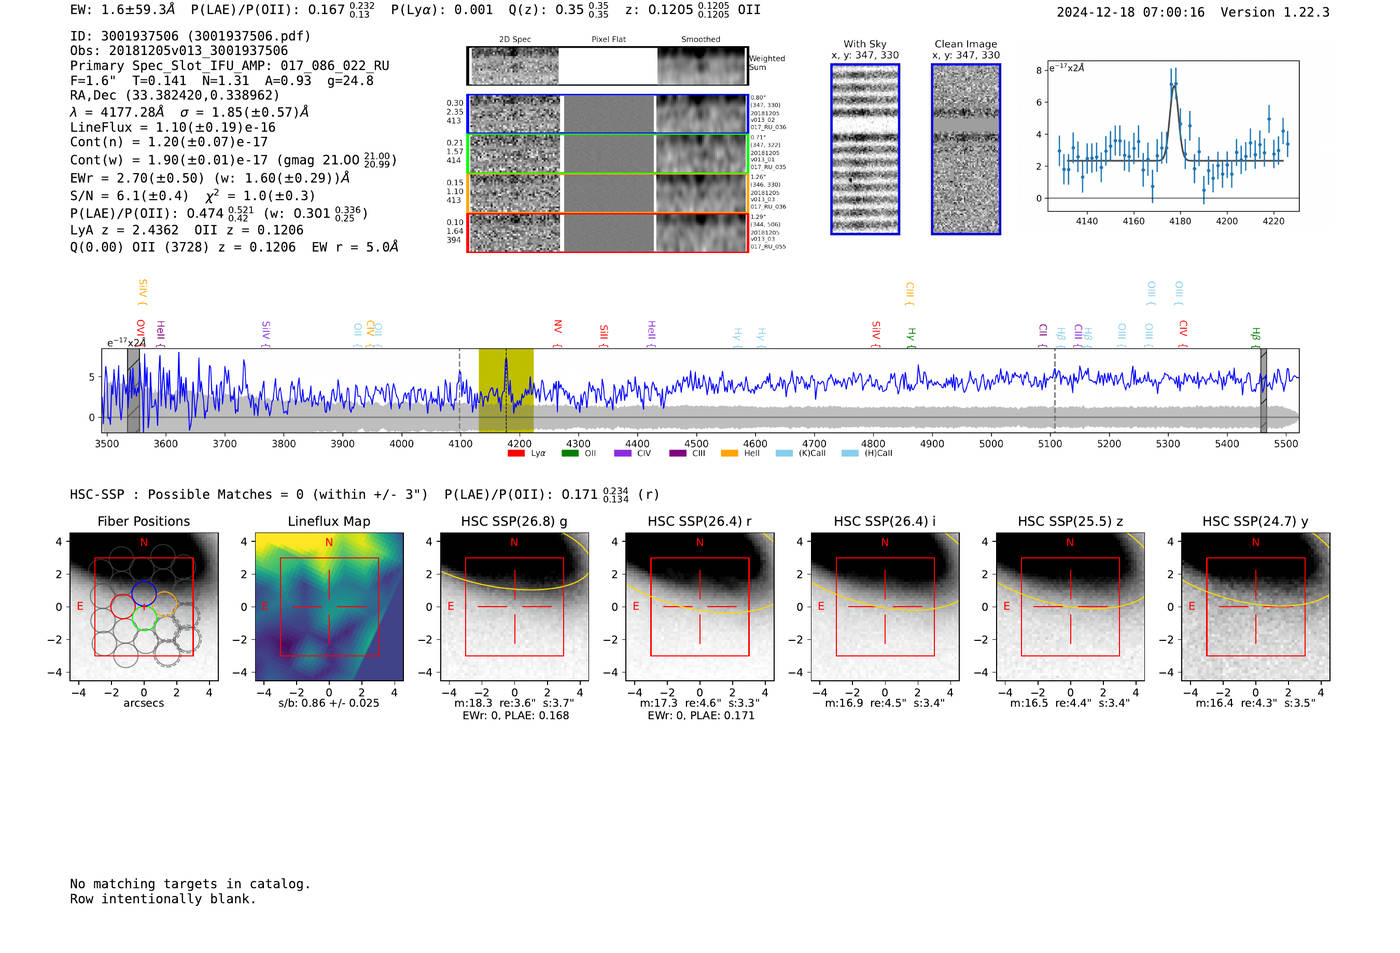The width and height of the screenshot is (1400, 953).
Task: Click the red-bordered 2D fiber spectrum row
Action: pos(607,232)
